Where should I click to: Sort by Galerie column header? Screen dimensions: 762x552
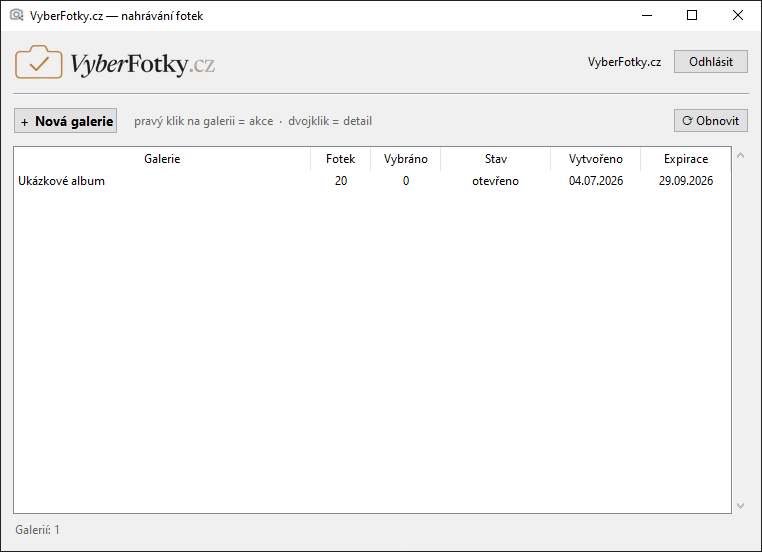tap(162, 159)
